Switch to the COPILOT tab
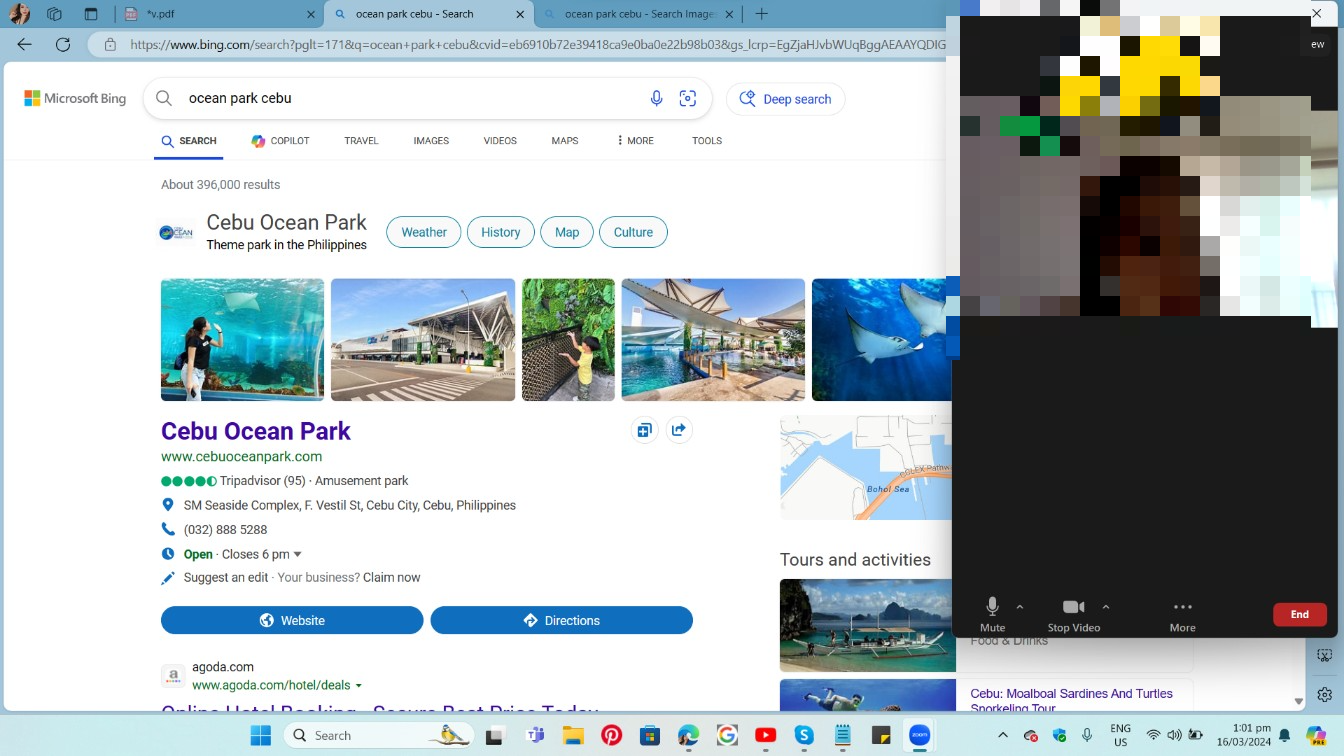This screenshot has width=1344, height=756. pos(280,141)
